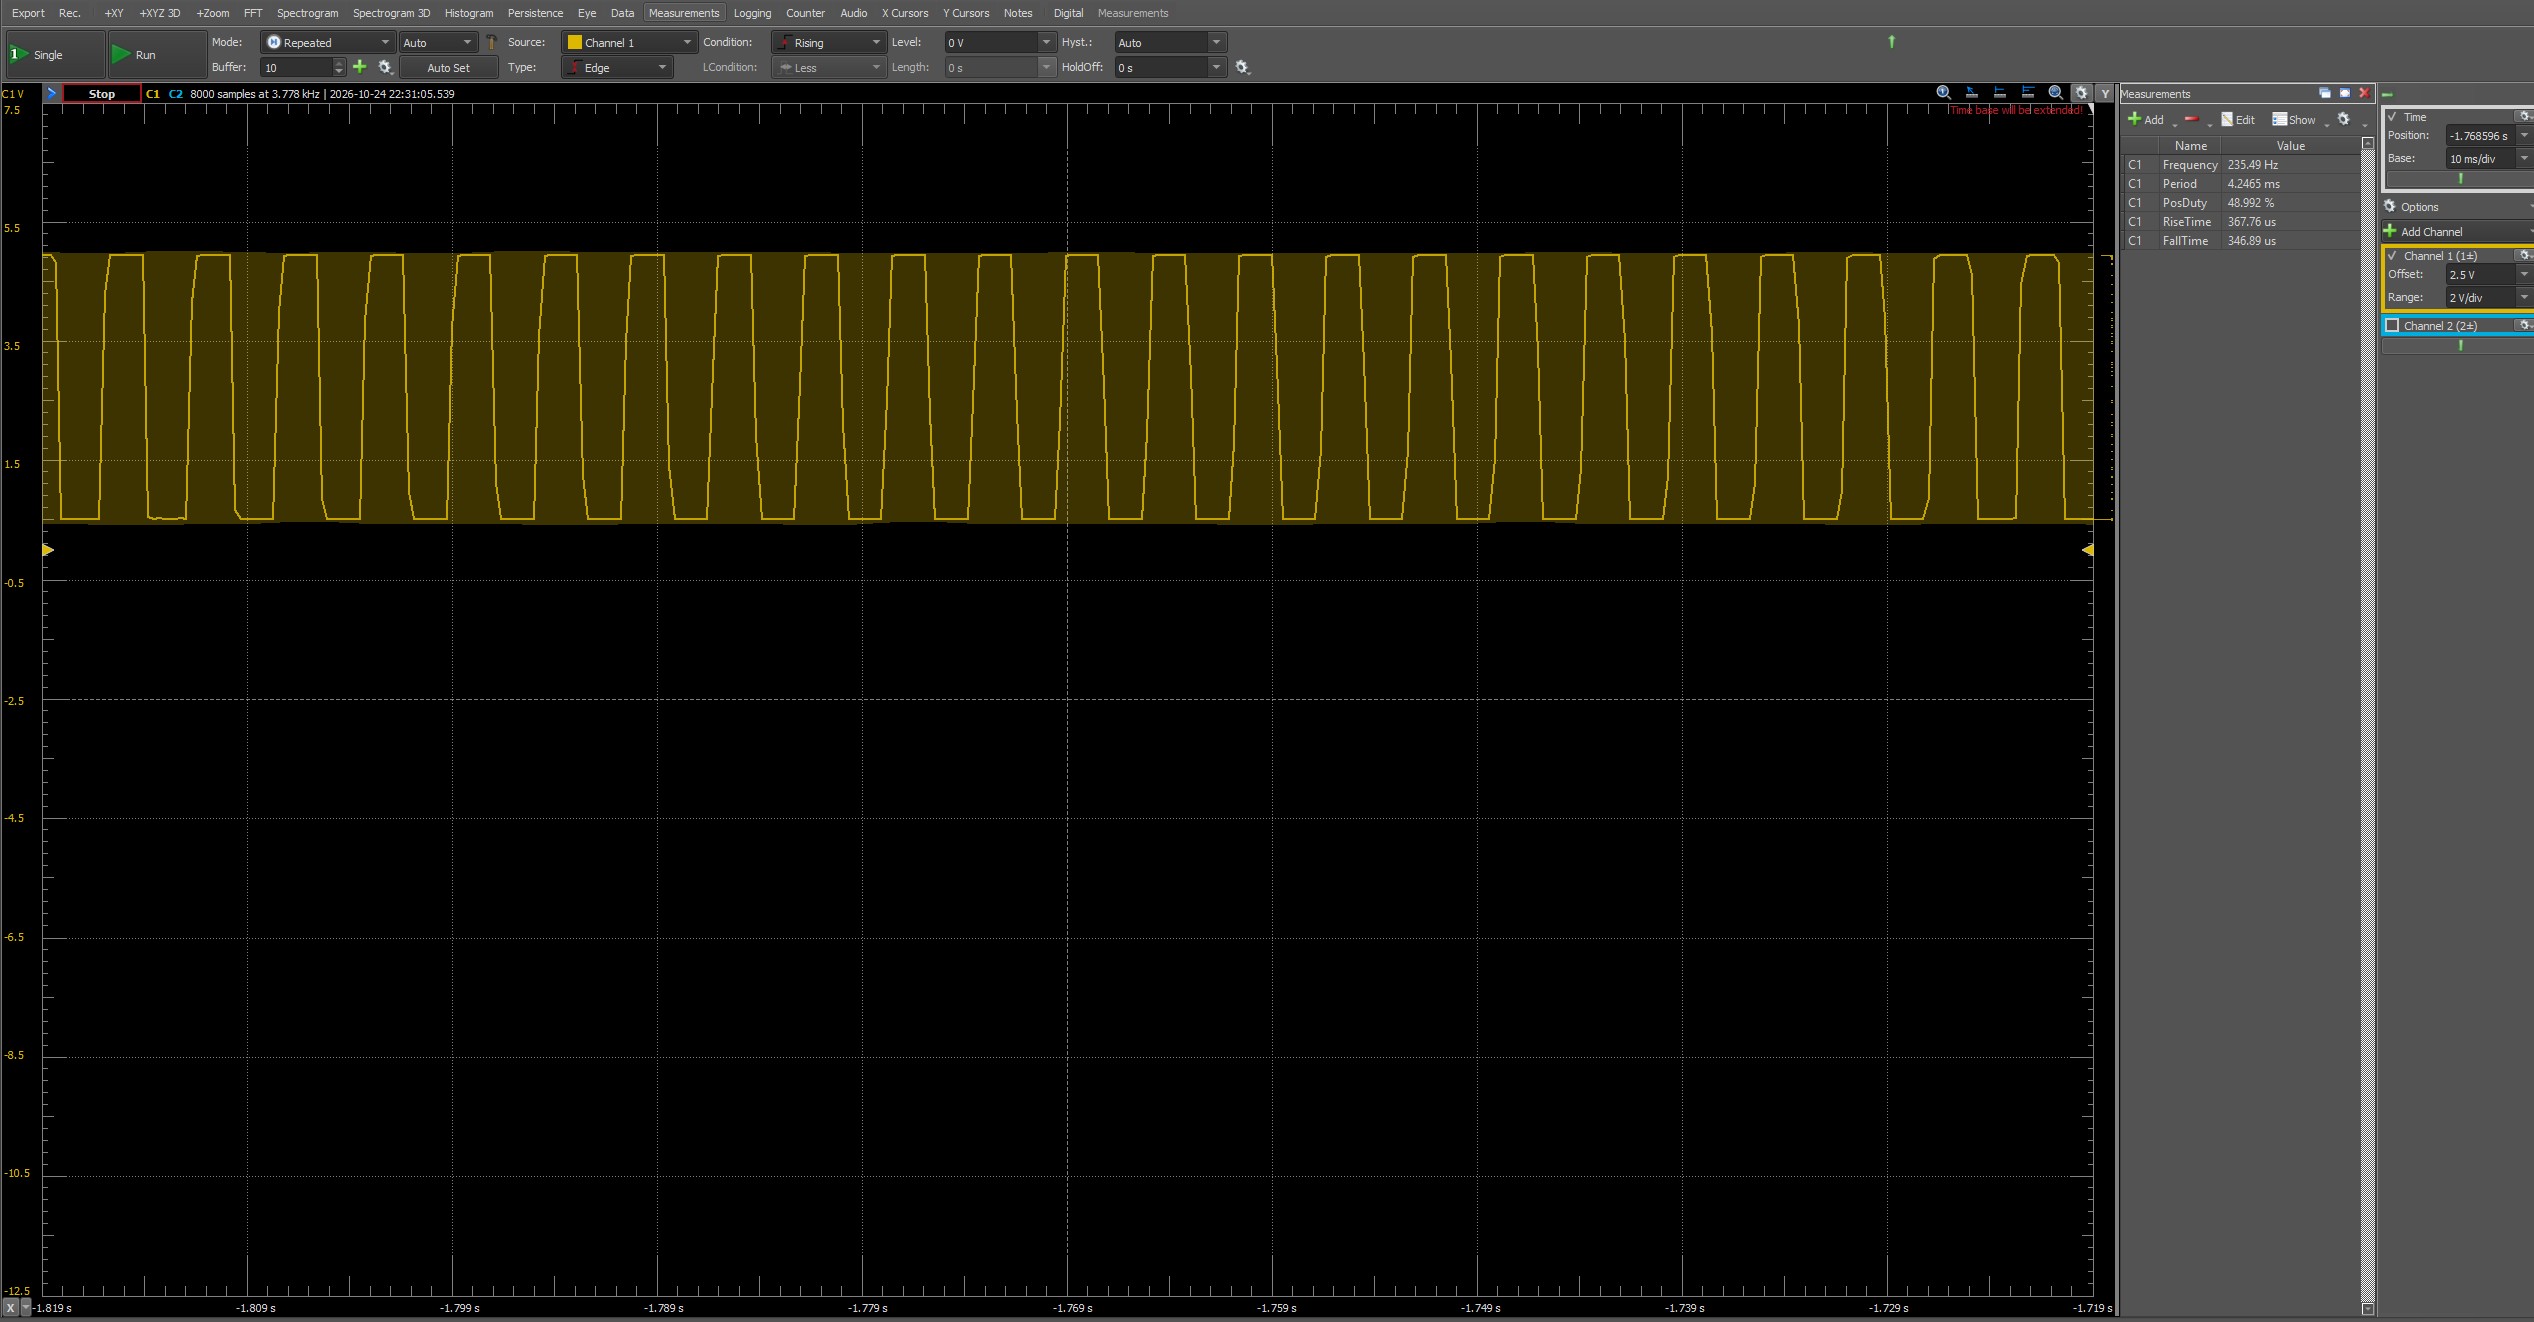Add a new buffer with green plus
The width and height of the screenshot is (2534, 1322).
pyautogui.click(x=360, y=67)
